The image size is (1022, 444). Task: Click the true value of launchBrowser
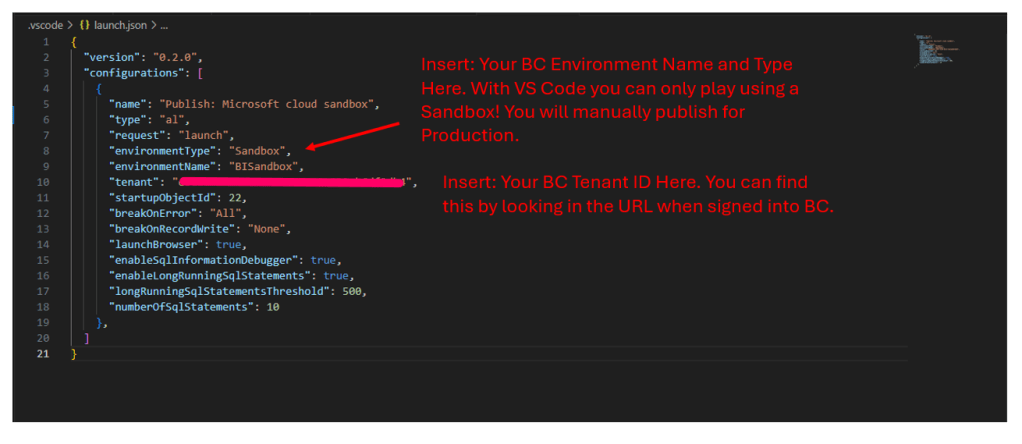point(229,245)
